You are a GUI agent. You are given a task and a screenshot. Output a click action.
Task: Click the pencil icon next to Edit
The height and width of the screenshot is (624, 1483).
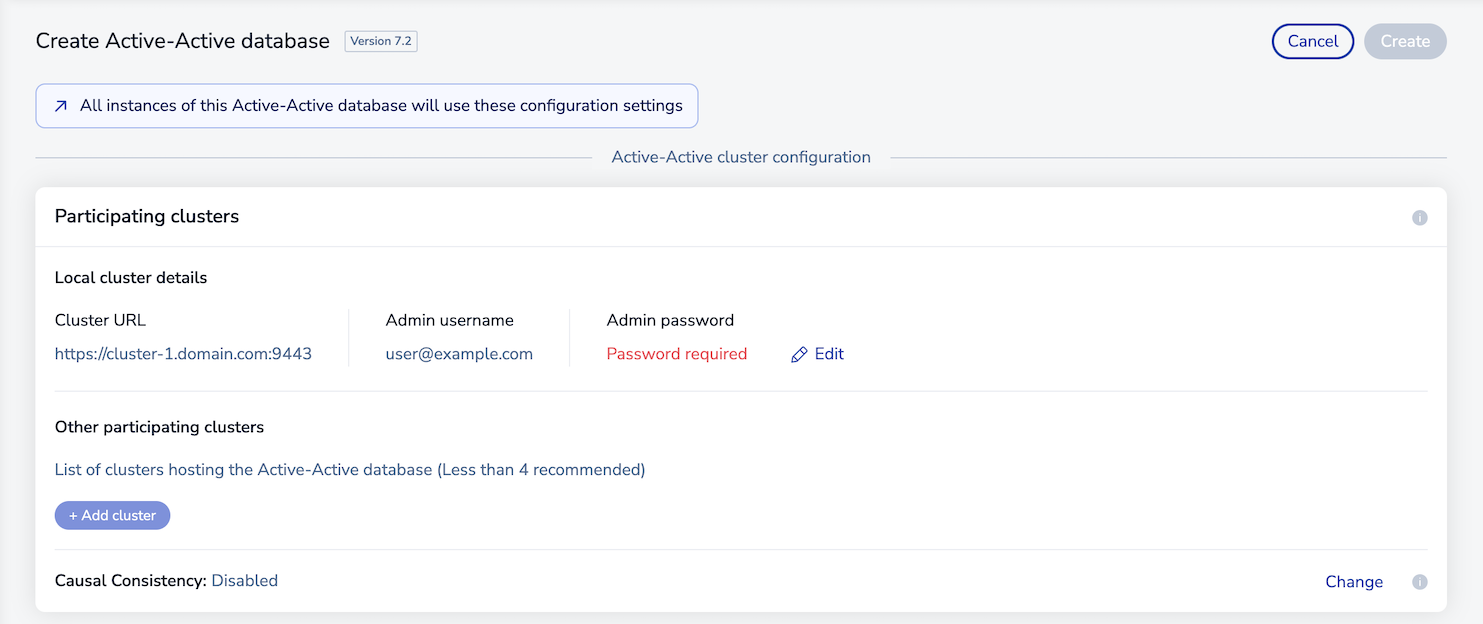coord(799,355)
